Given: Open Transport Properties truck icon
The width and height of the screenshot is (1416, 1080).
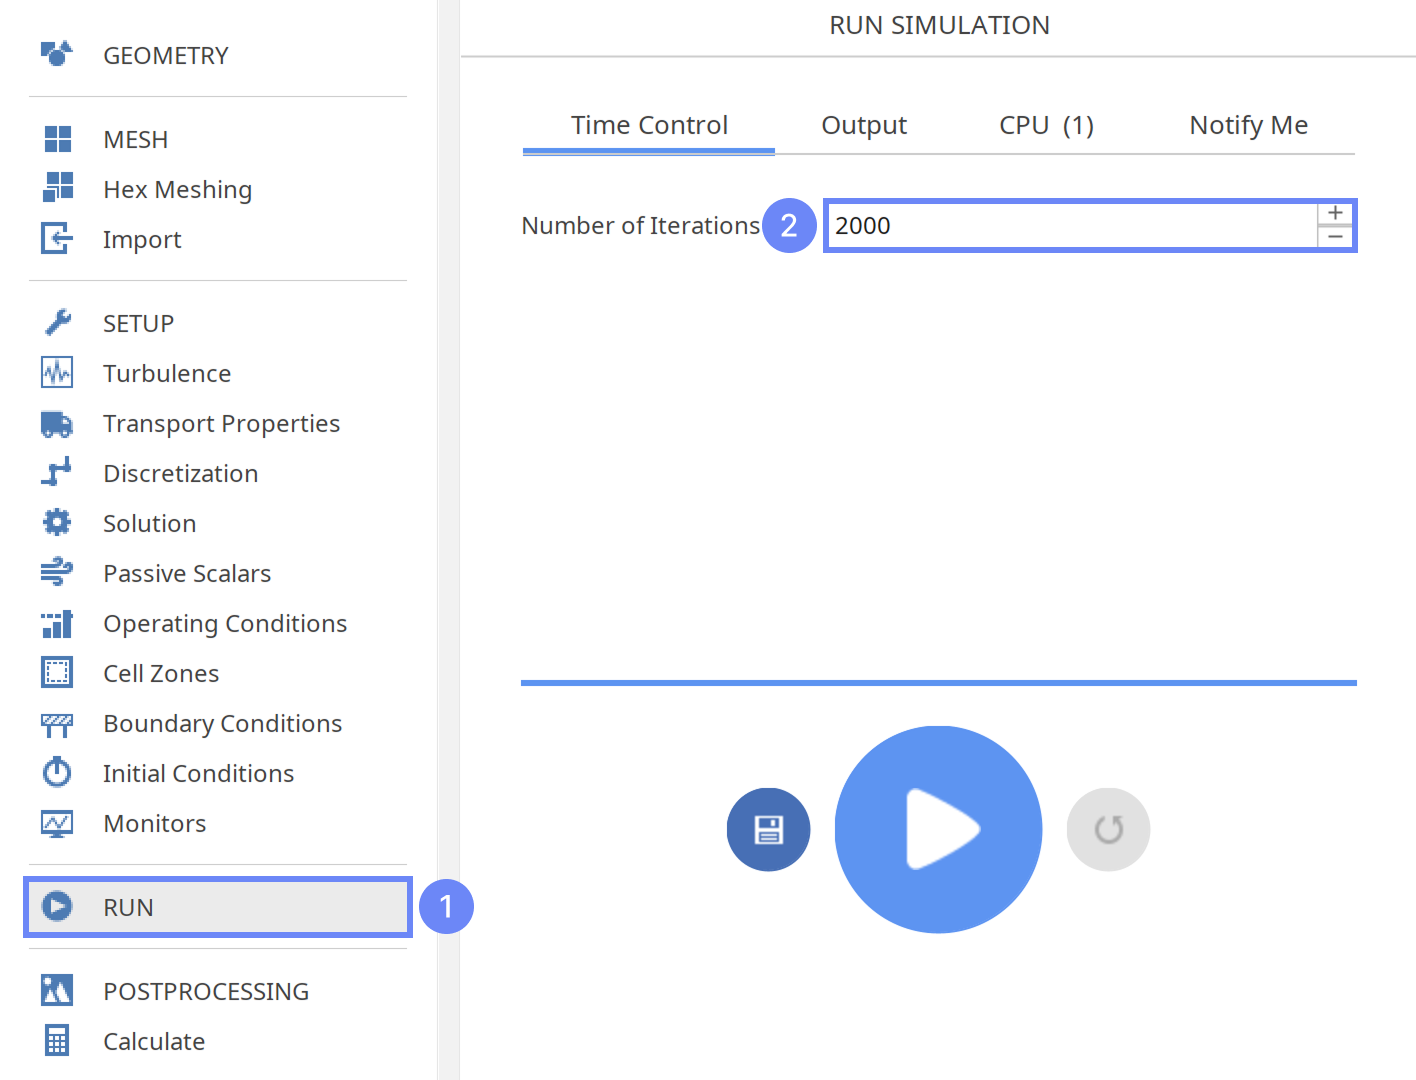Looking at the screenshot, I should click(57, 424).
